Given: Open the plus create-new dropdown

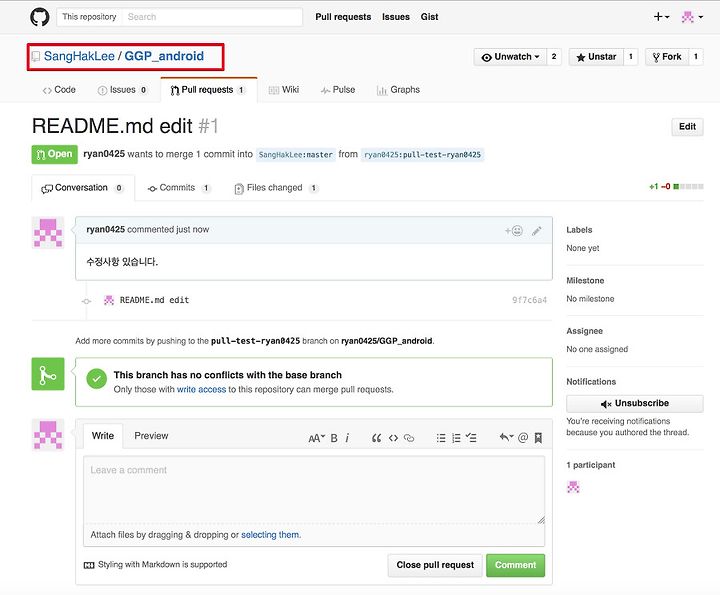Looking at the screenshot, I should pyautogui.click(x=661, y=17).
